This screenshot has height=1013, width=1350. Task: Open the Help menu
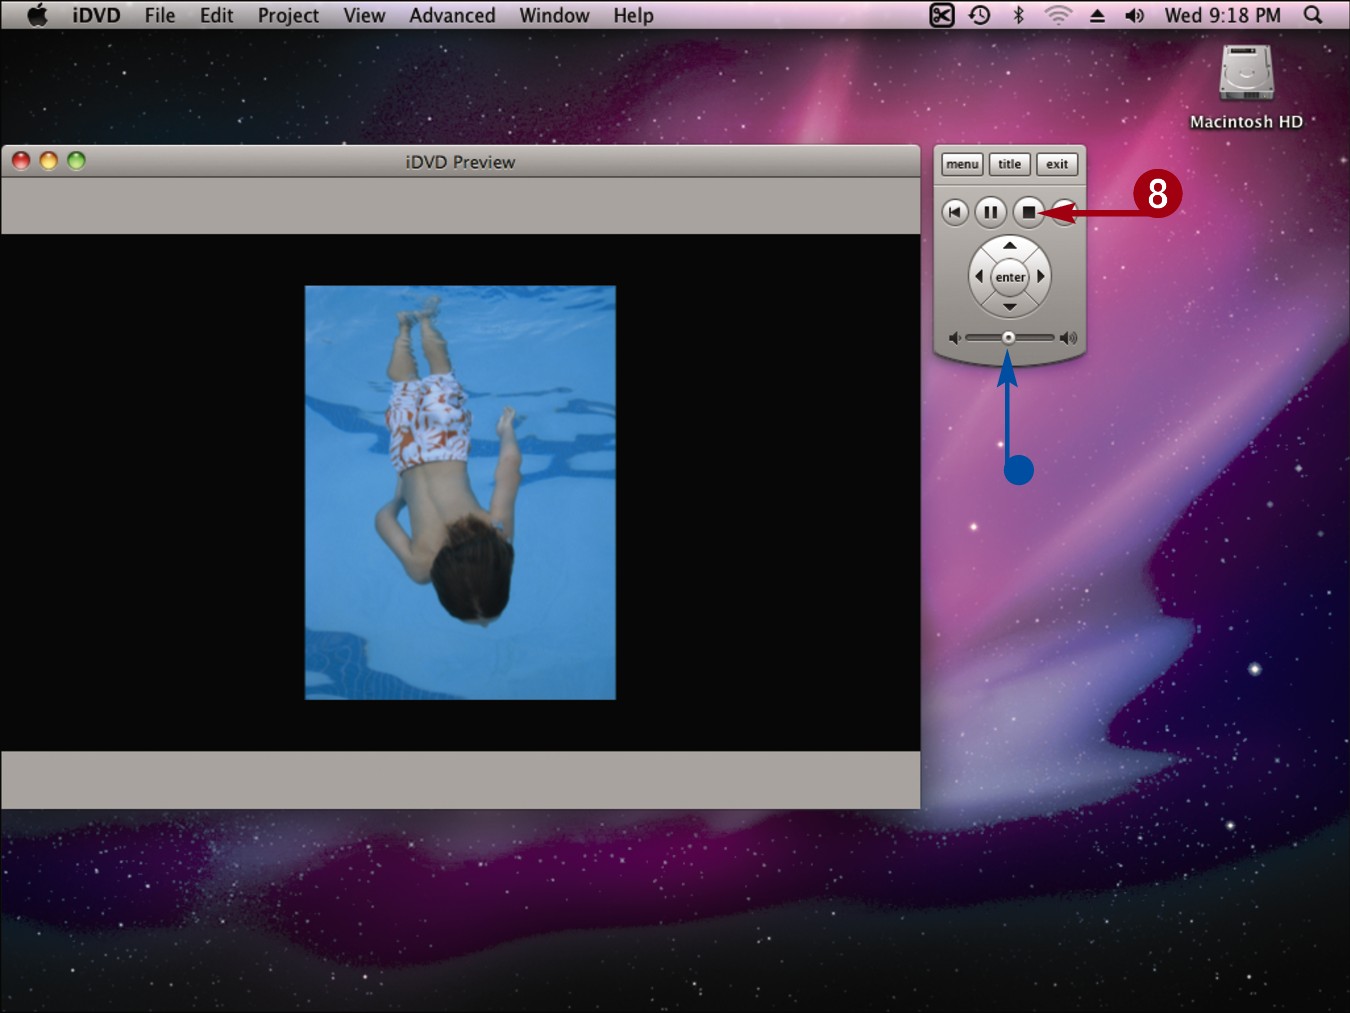click(x=633, y=15)
